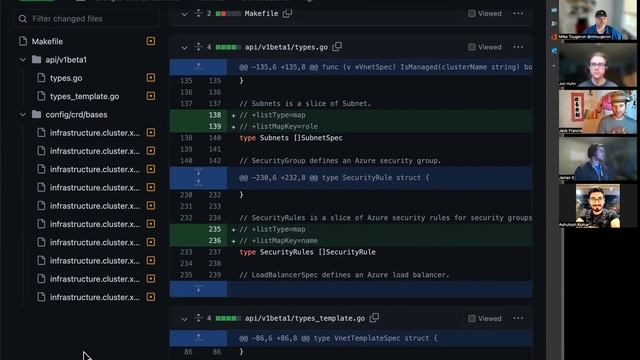Click the Makefile diff header name
640x360 pixels.
coord(261,13)
